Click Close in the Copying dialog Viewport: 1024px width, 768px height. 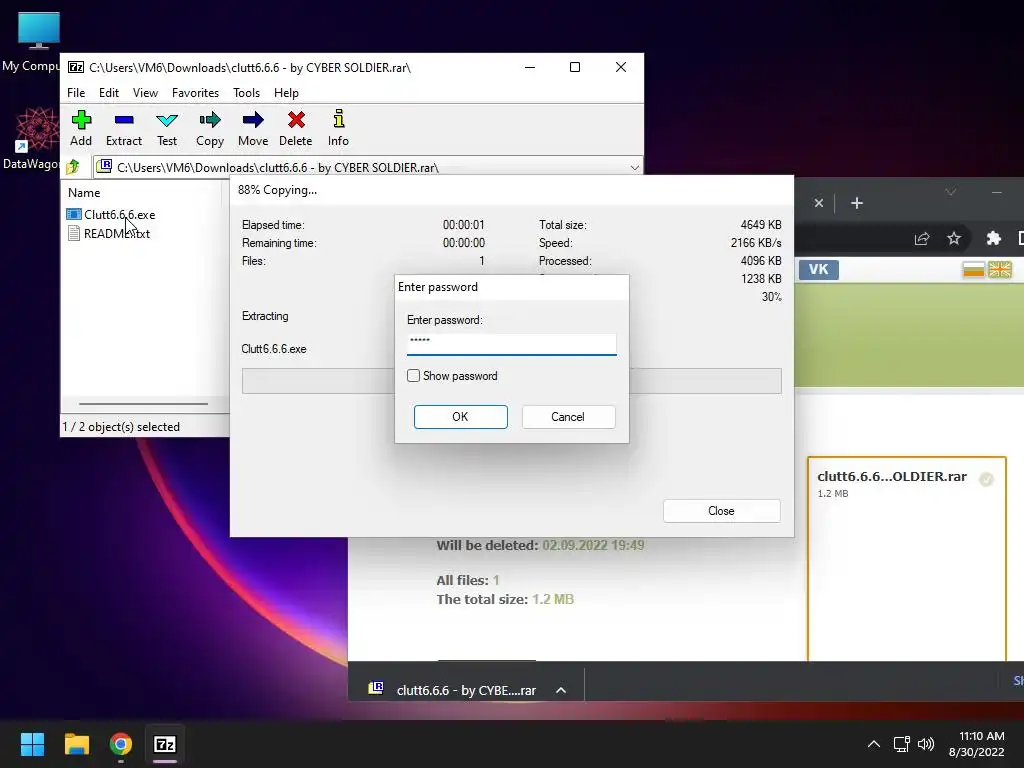click(721, 511)
